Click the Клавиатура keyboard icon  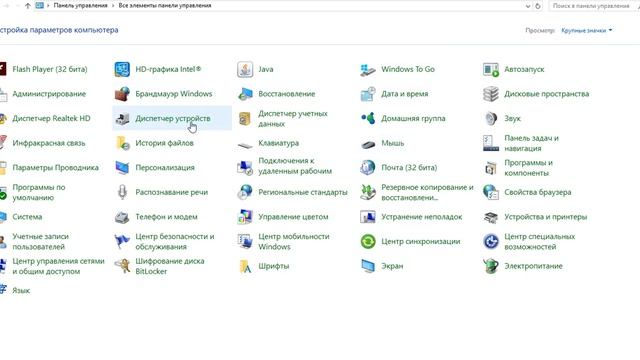click(x=245, y=145)
